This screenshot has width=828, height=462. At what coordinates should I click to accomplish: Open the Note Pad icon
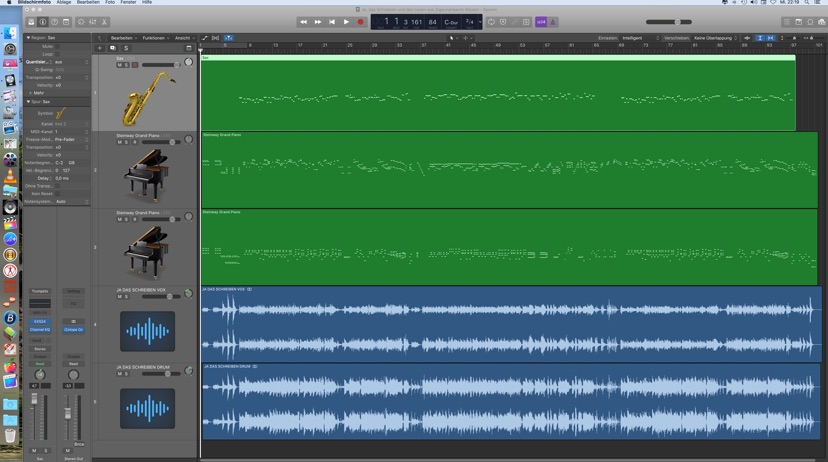(798, 22)
